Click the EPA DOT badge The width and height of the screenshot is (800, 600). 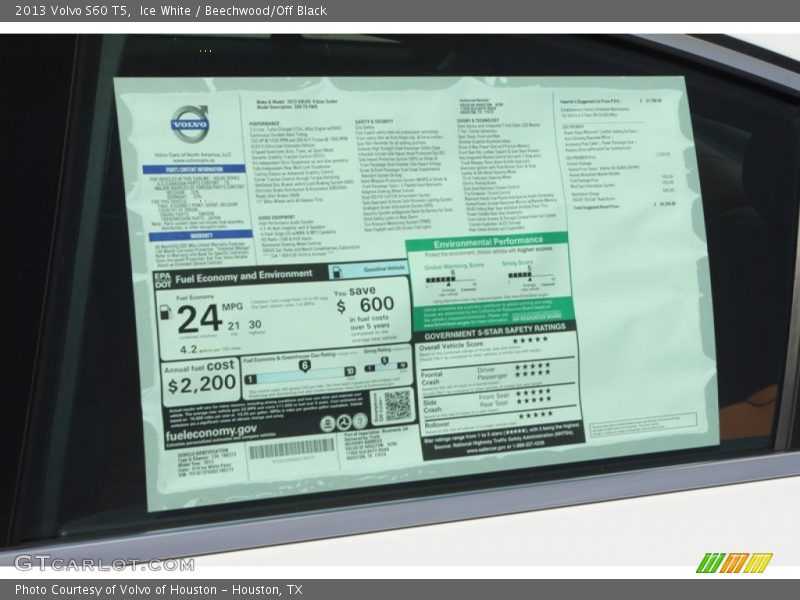pyautogui.click(x=163, y=279)
